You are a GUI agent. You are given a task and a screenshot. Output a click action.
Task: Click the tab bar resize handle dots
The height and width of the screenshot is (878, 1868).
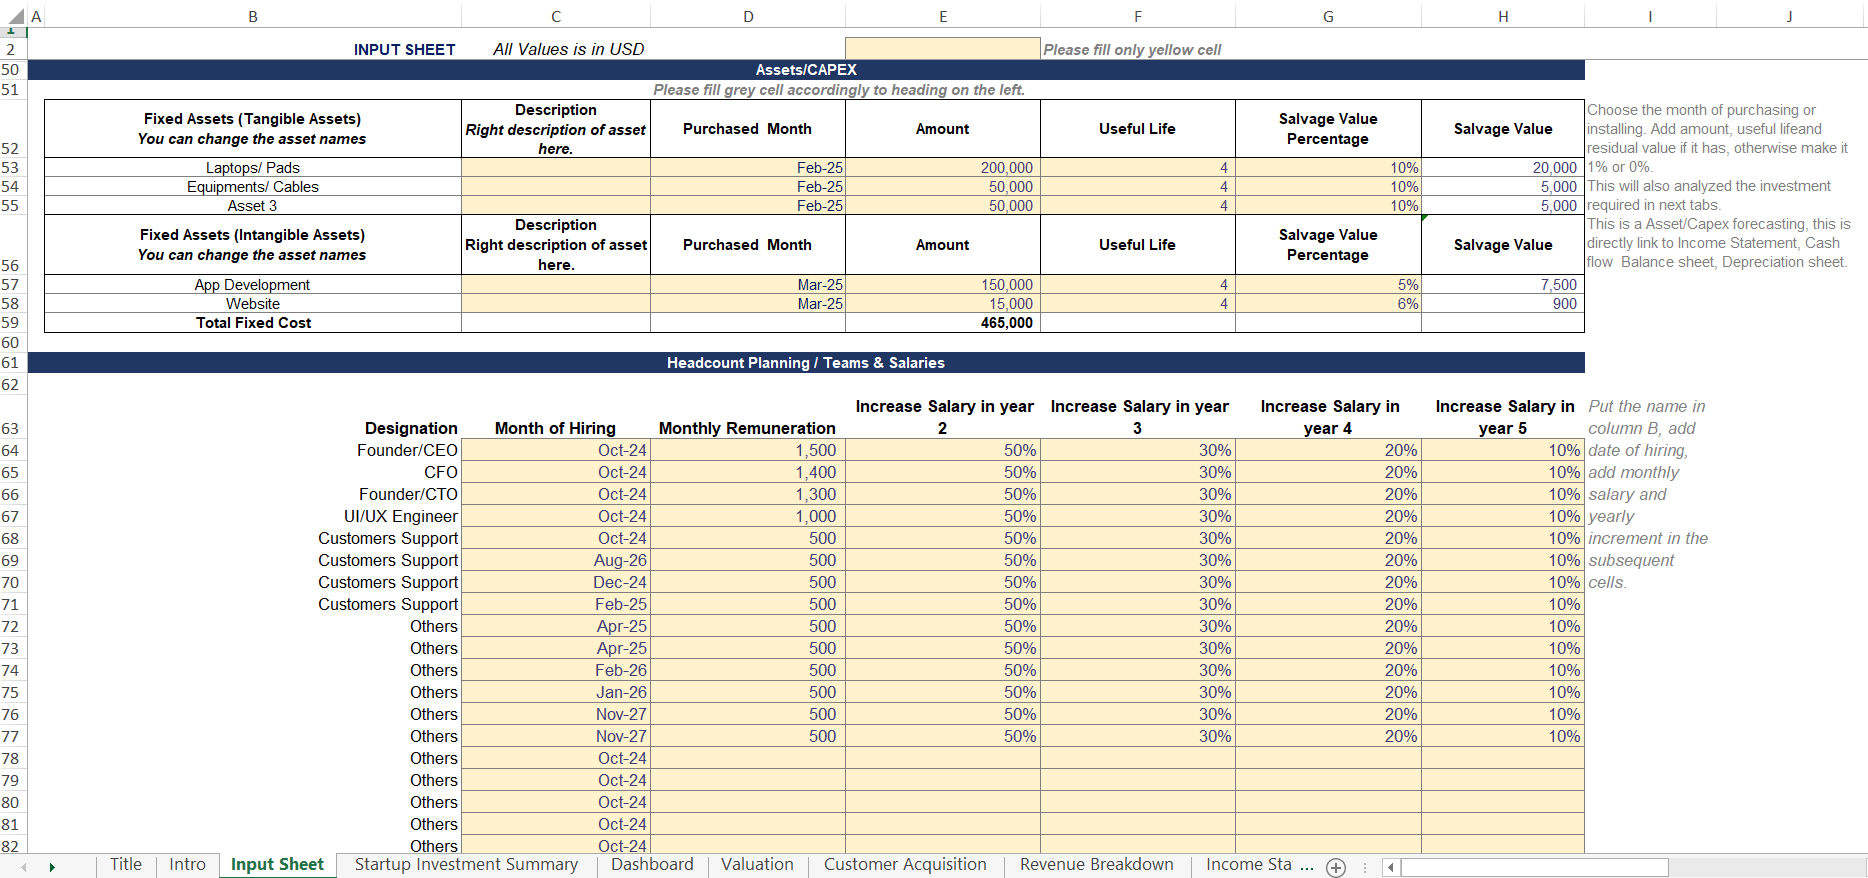coord(1364,867)
